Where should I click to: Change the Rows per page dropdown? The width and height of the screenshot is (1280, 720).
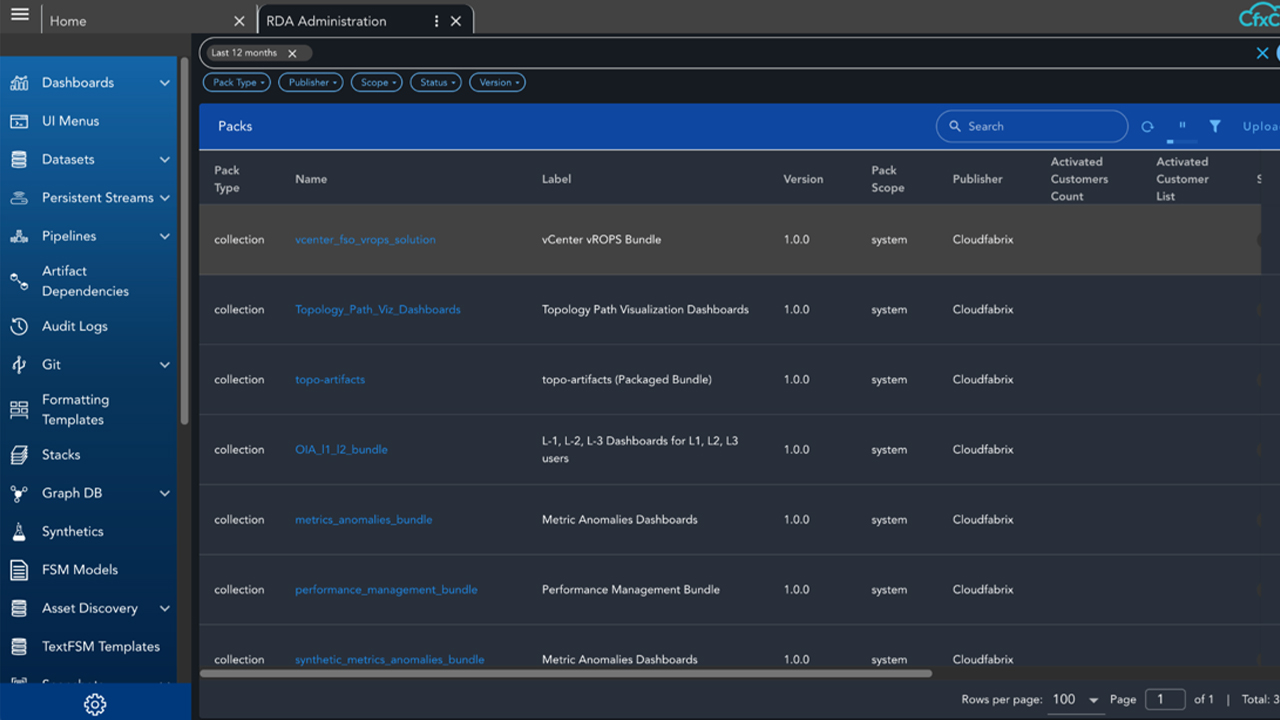1076,700
